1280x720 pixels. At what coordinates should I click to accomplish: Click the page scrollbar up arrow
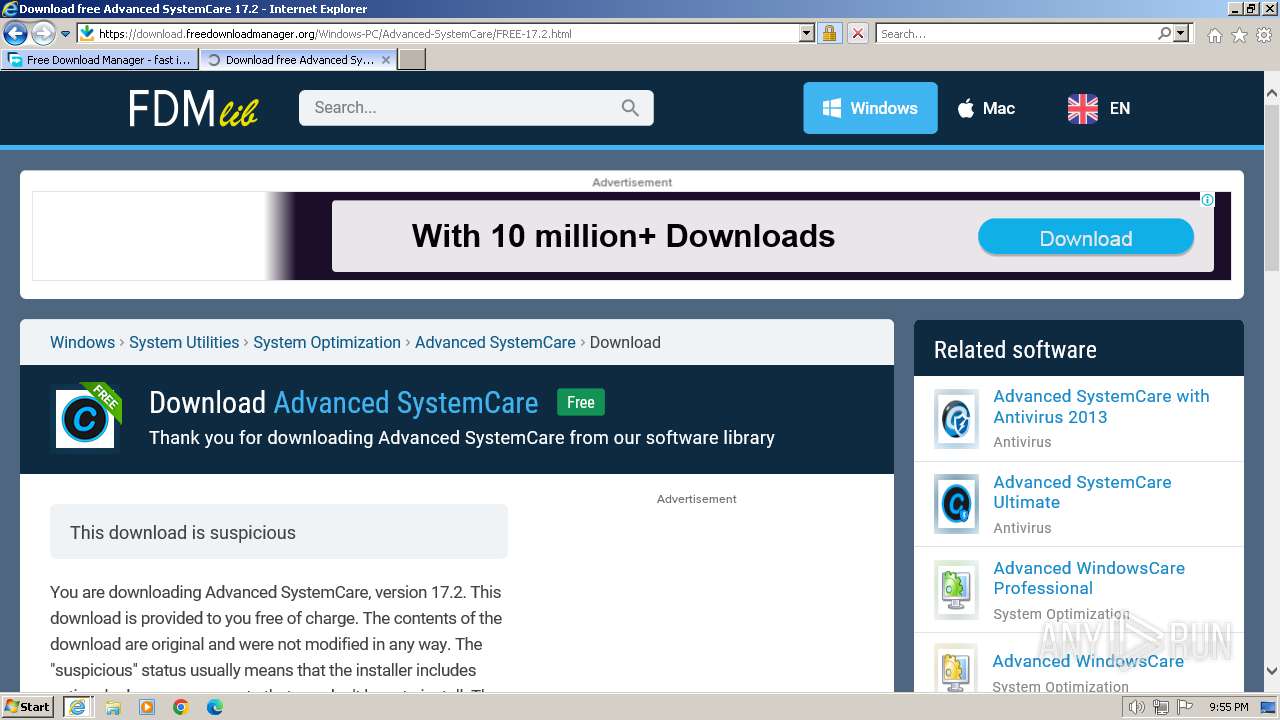pos(1271,93)
